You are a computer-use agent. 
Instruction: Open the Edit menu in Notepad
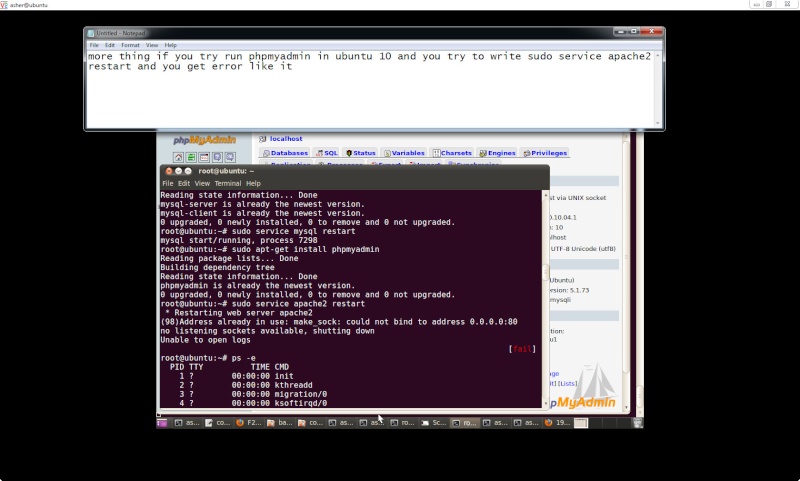tap(110, 45)
